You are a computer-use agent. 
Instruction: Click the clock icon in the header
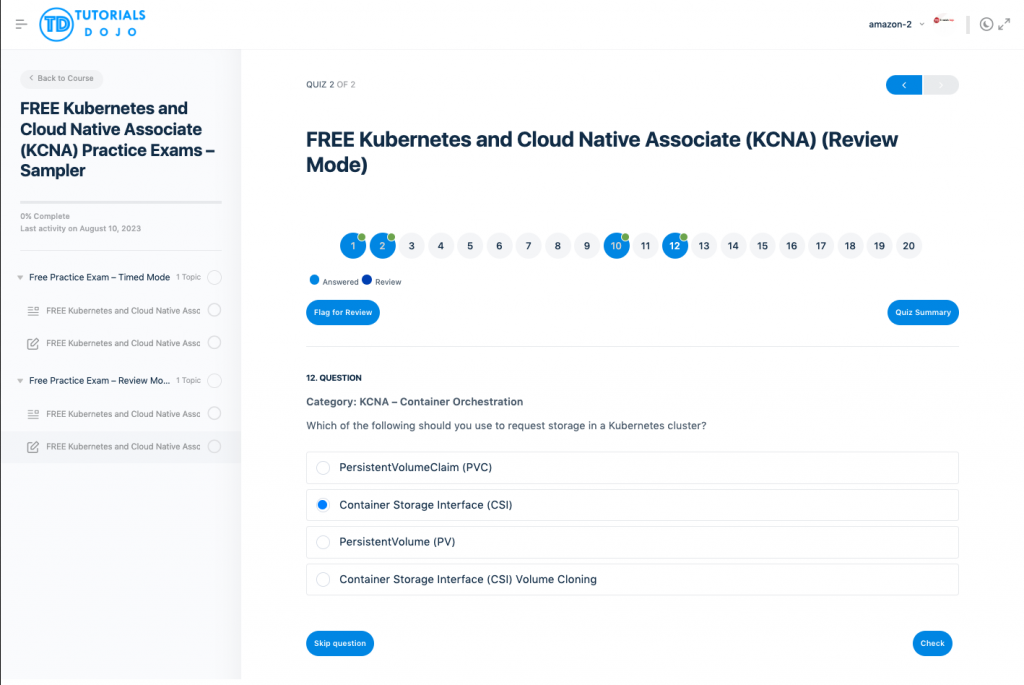pos(986,24)
